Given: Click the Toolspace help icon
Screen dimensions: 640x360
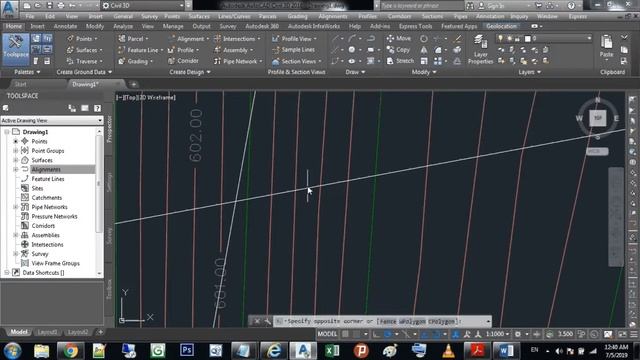Looking at the screenshot, I should 97,108.
